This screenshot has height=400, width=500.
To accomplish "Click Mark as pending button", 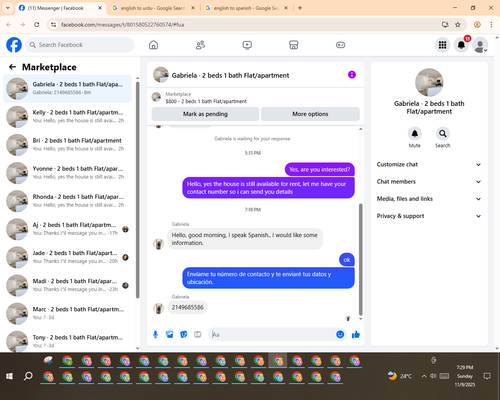I will 205,114.
